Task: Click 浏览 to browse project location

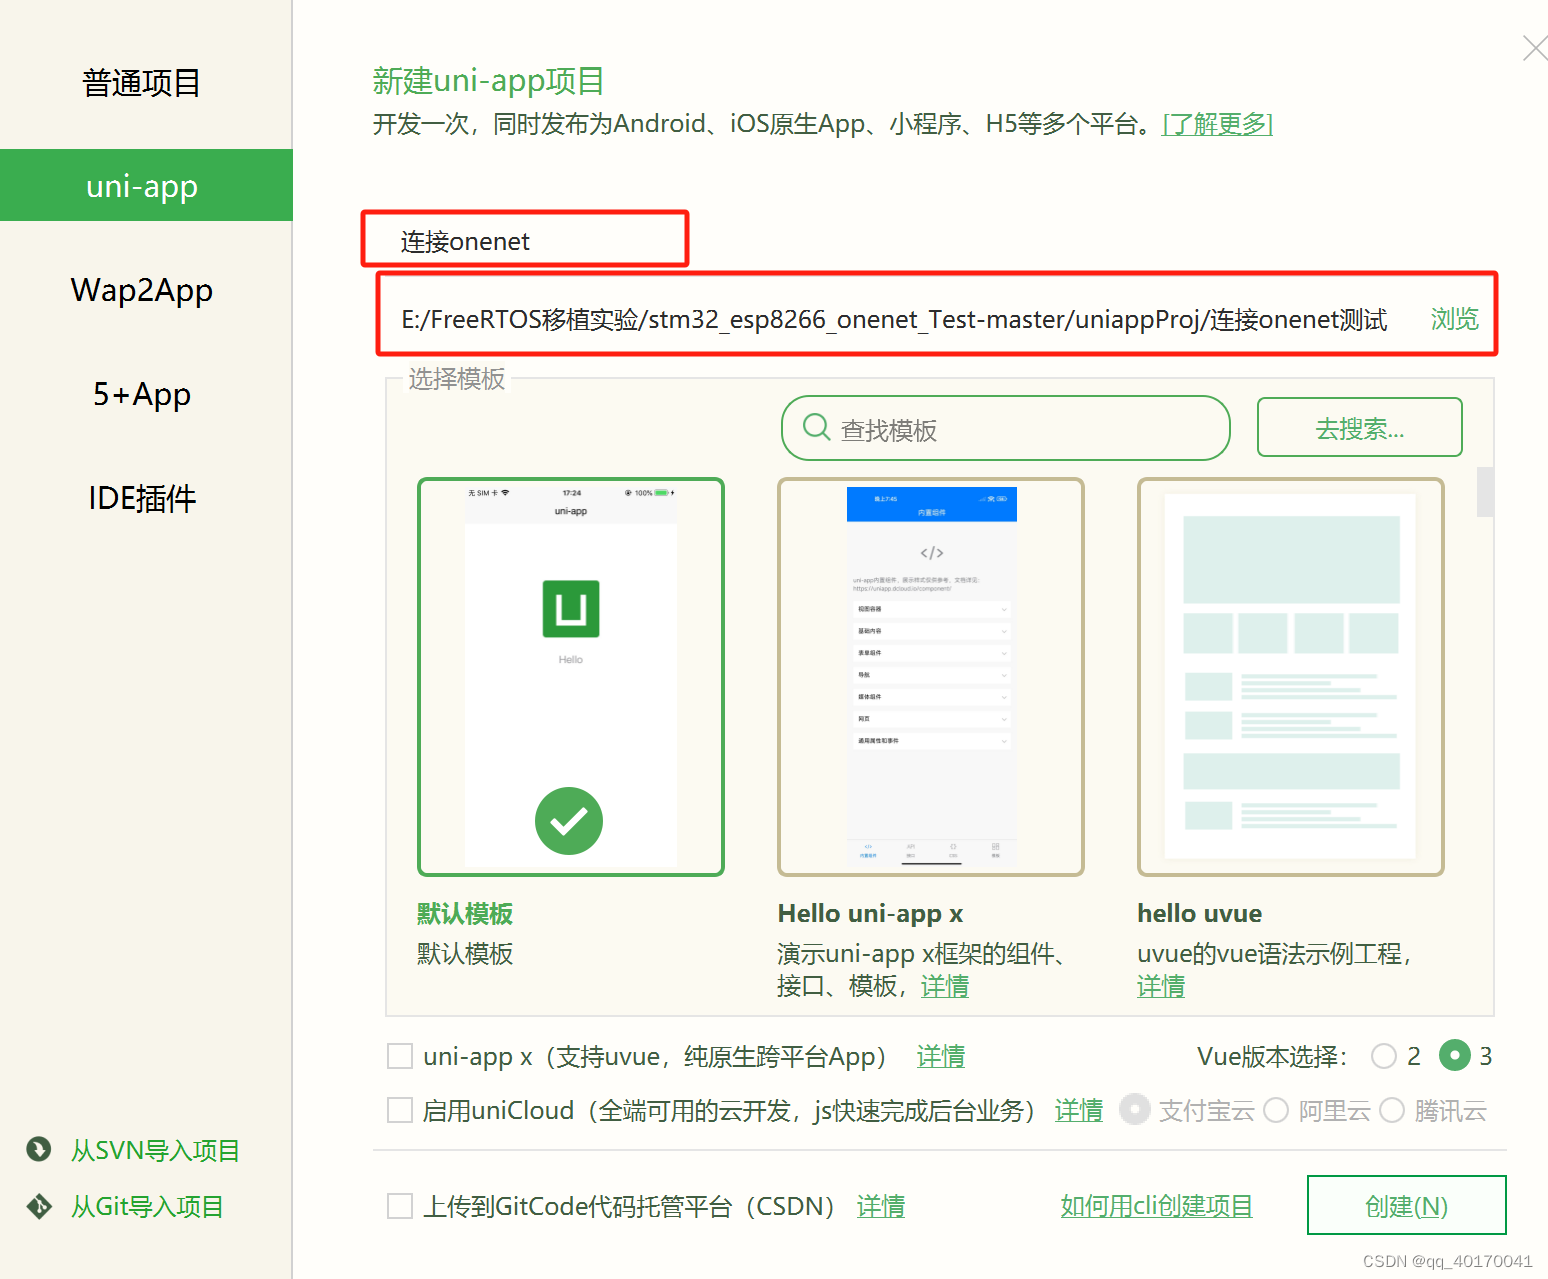Action: [x=1454, y=319]
